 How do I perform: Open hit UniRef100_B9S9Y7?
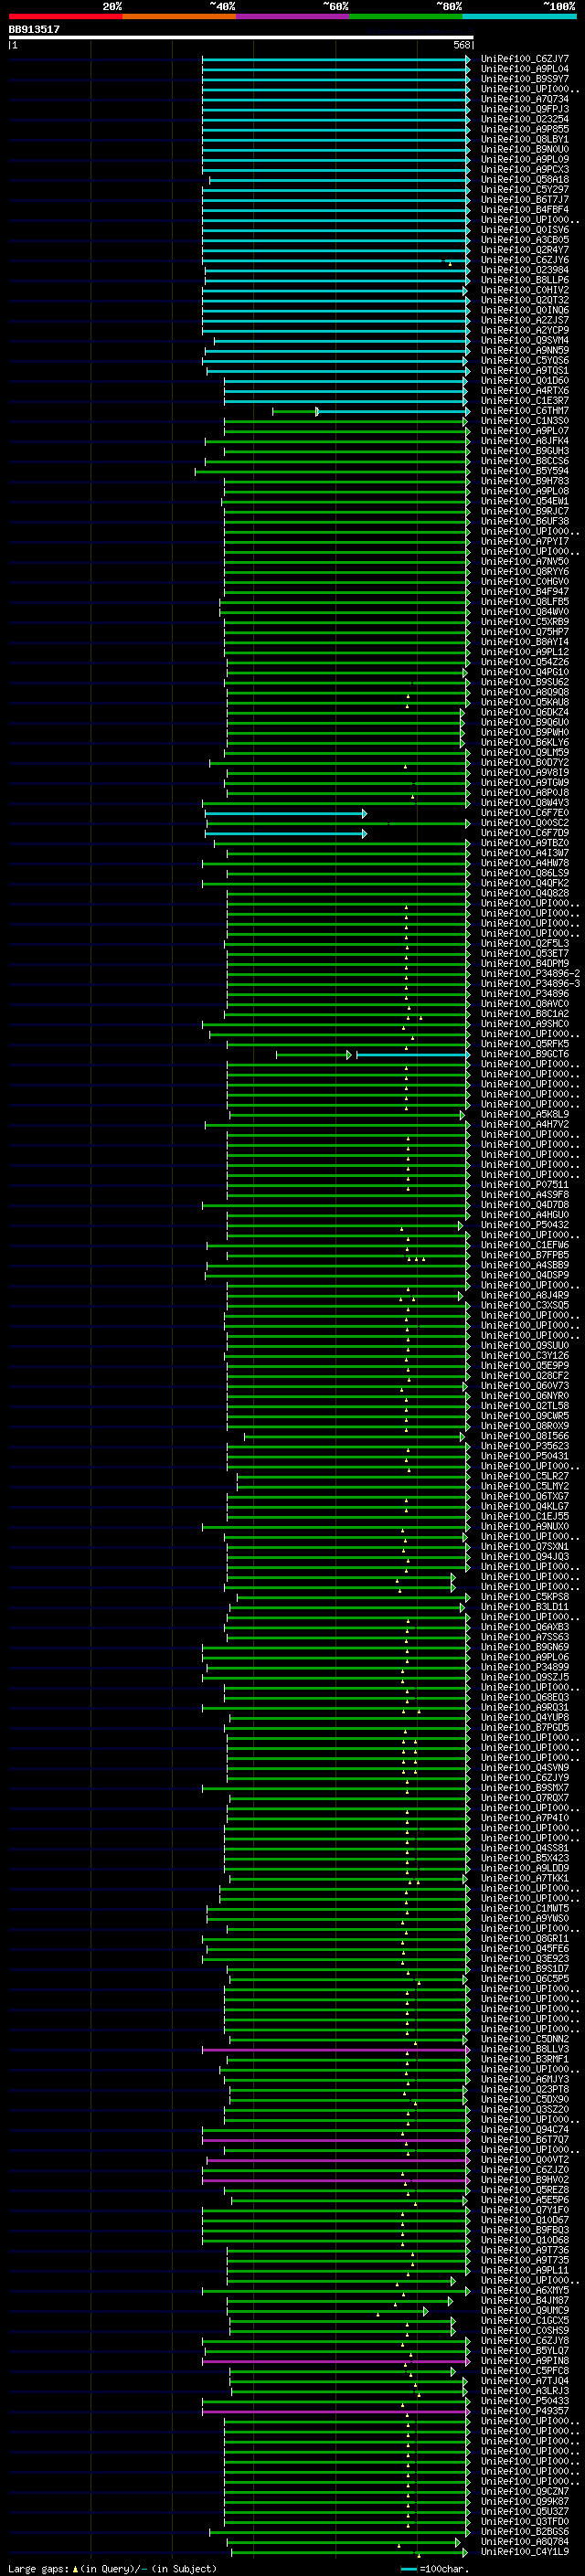click(524, 79)
